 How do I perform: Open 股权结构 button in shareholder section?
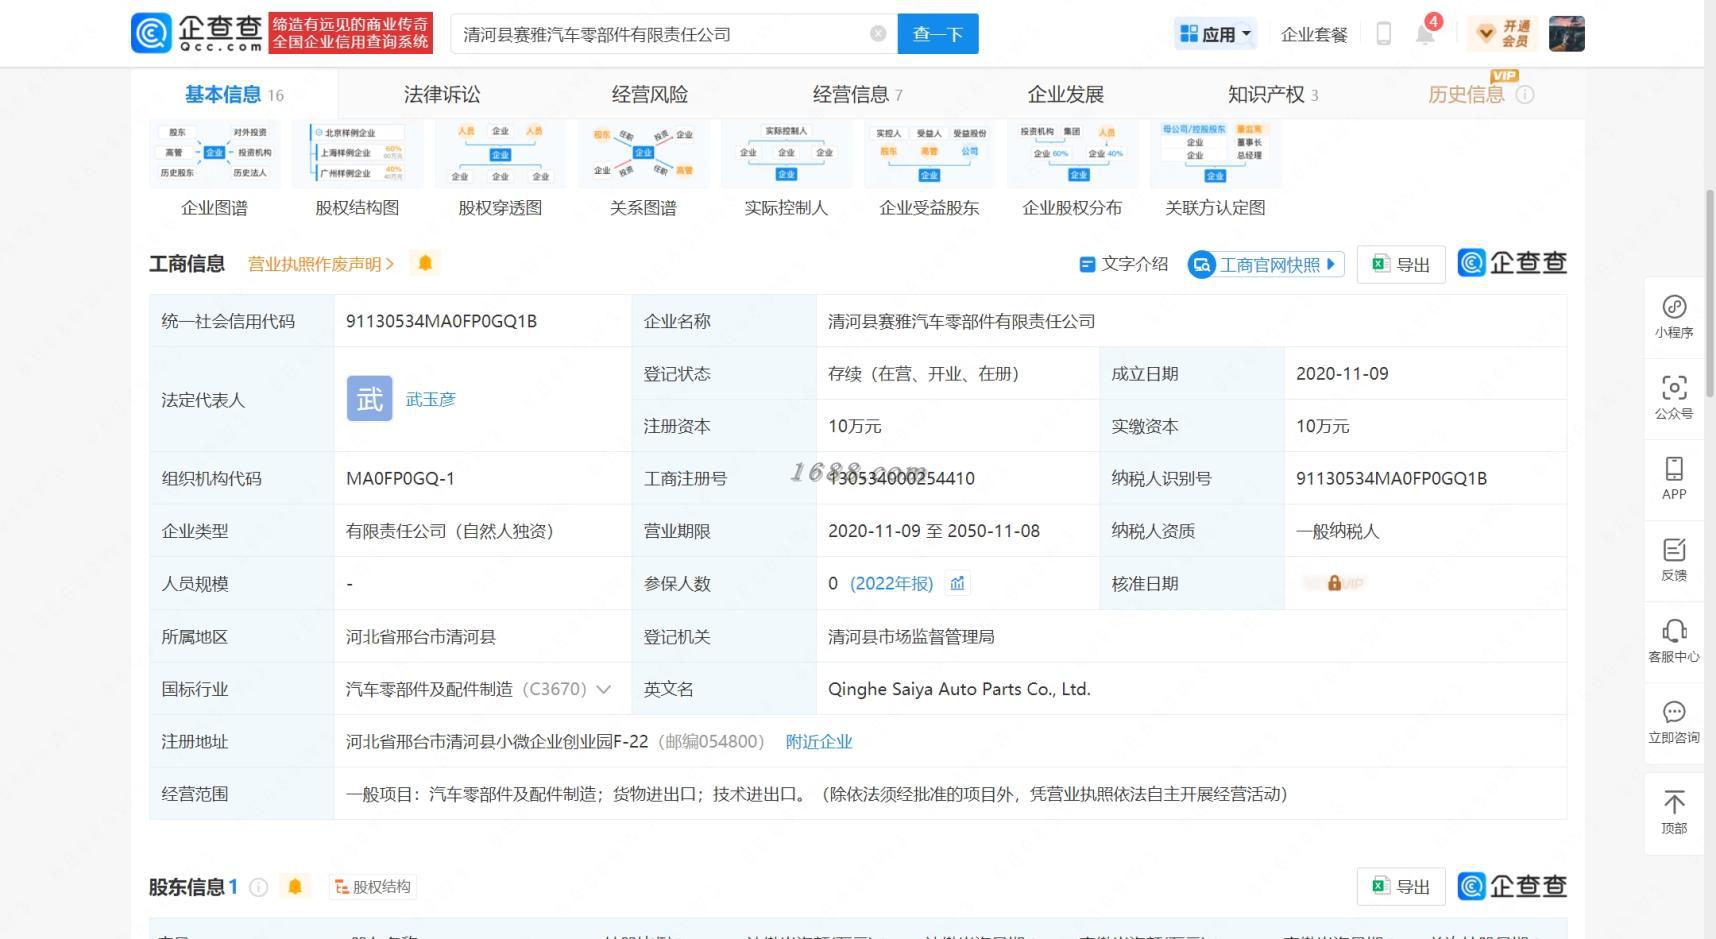coord(373,887)
